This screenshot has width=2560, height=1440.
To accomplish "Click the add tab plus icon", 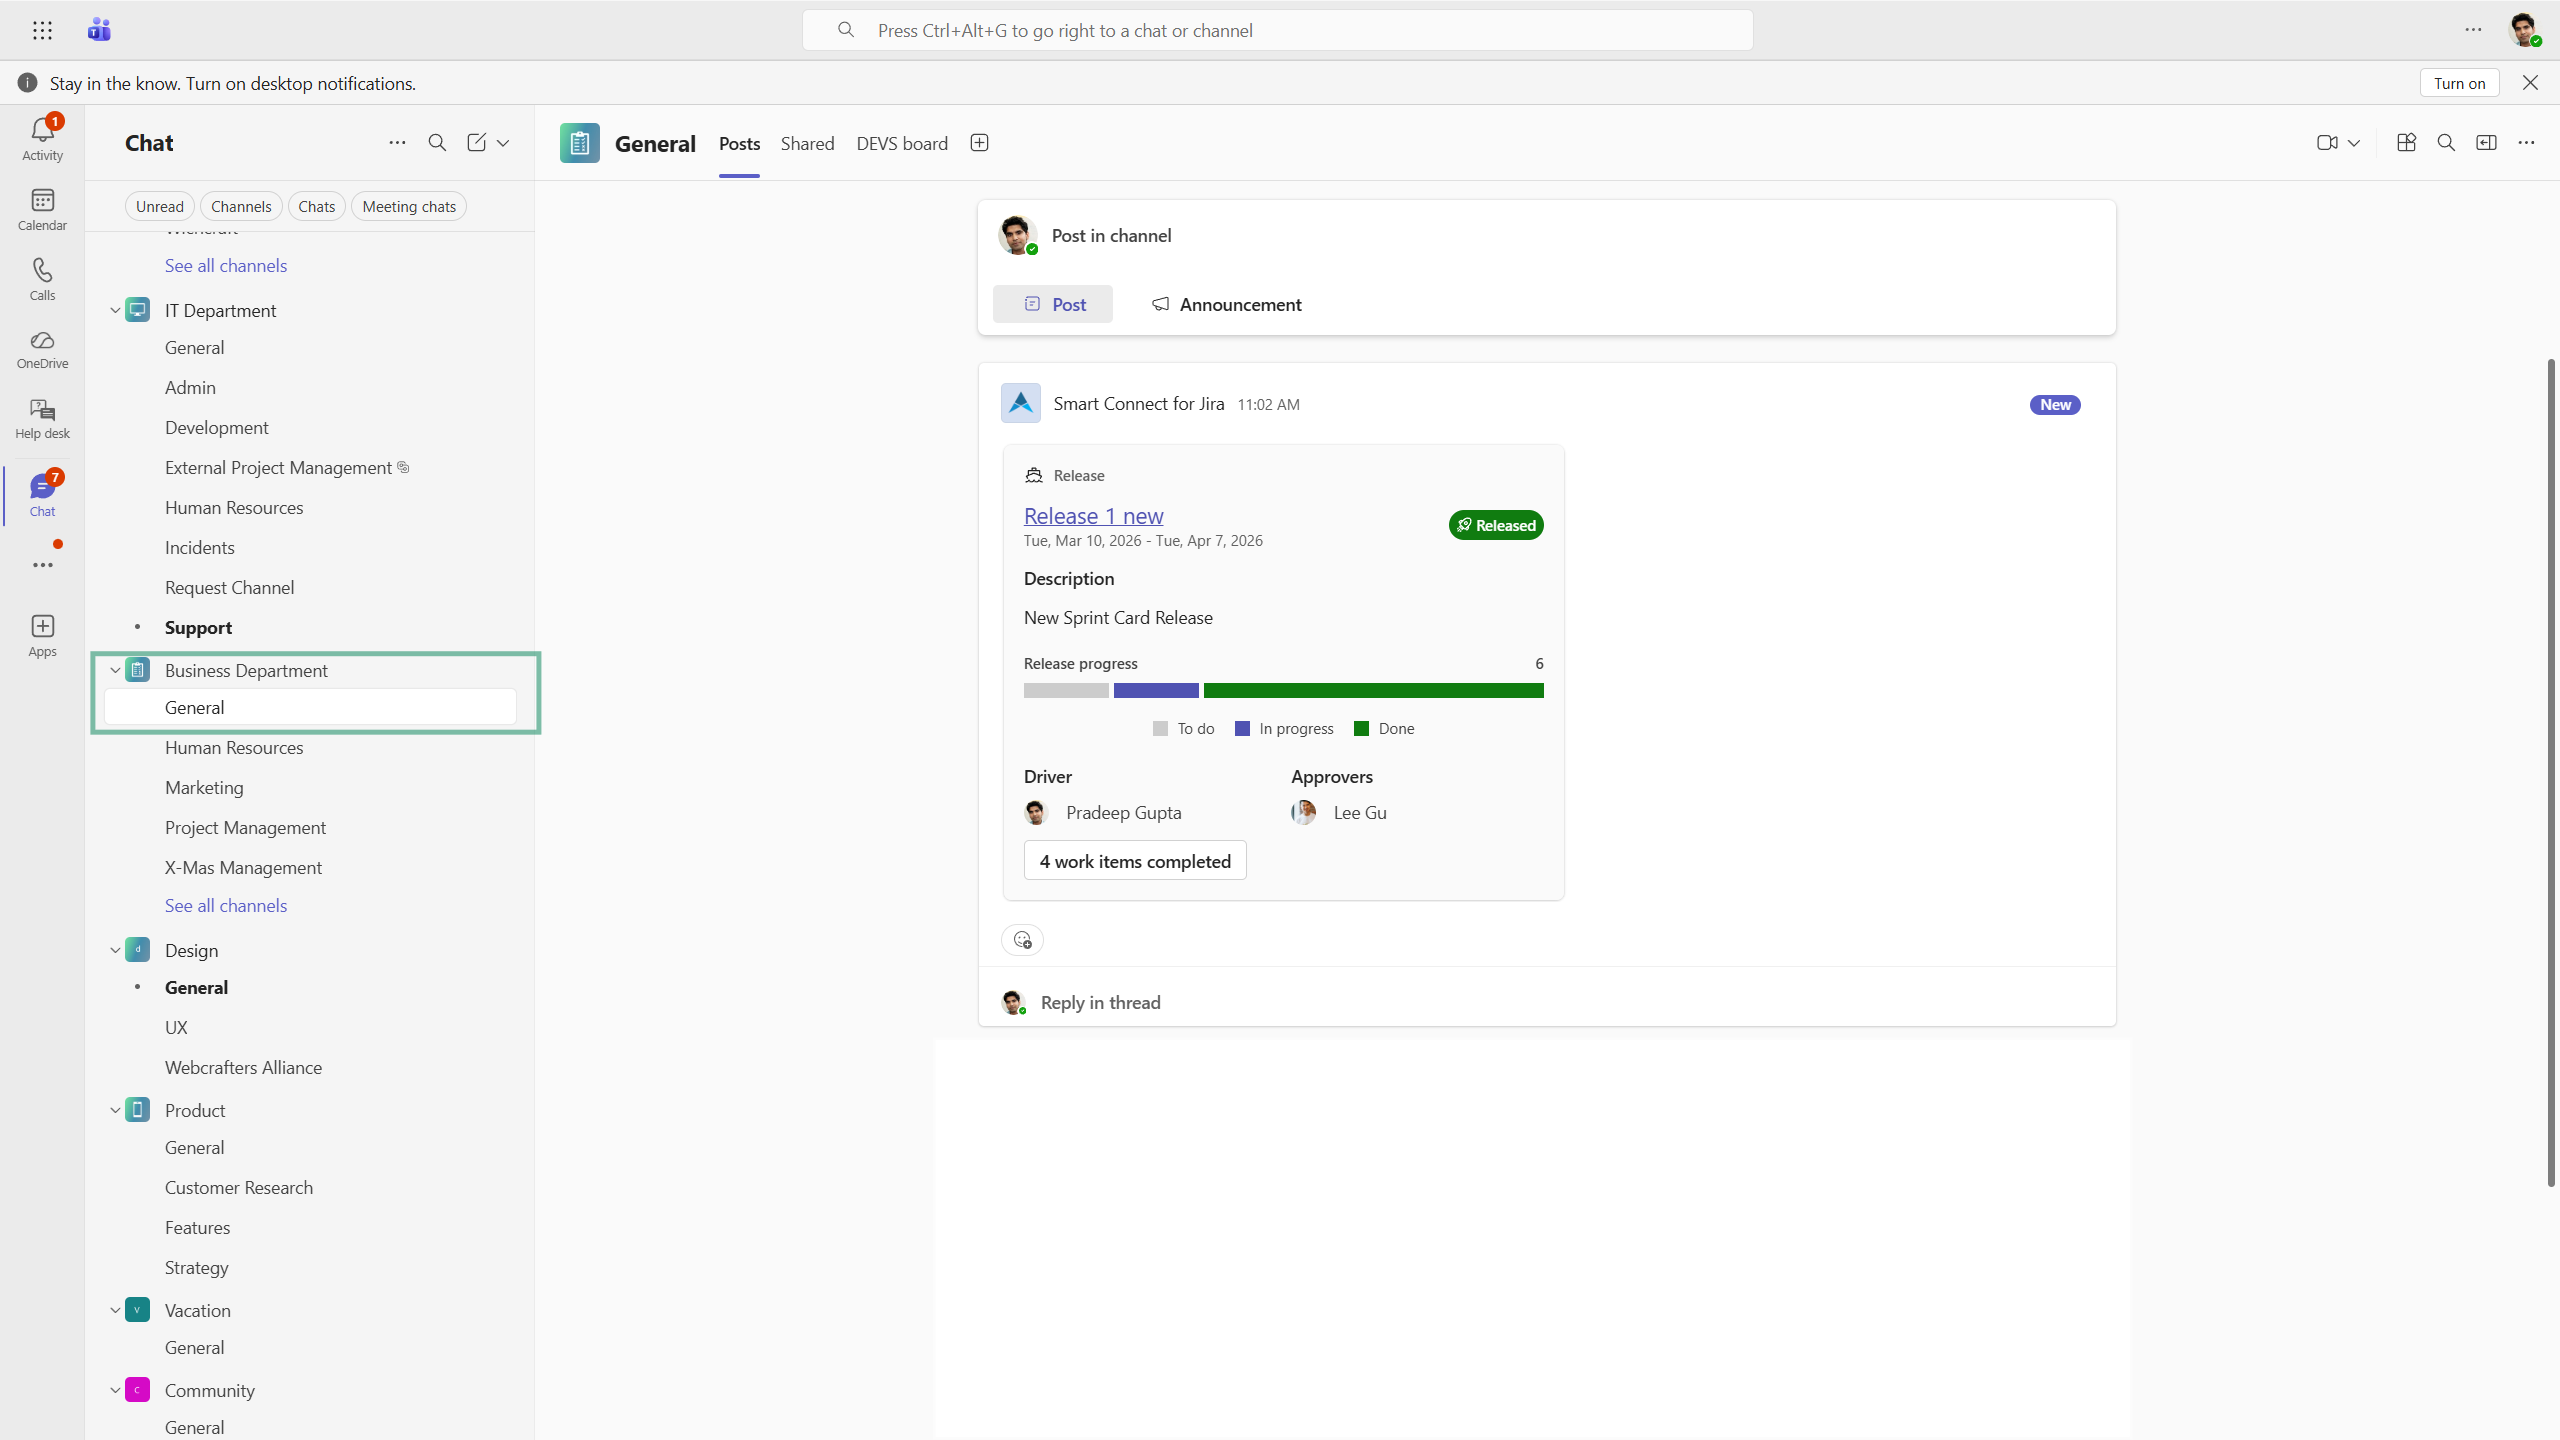I will (x=979, y=143).
